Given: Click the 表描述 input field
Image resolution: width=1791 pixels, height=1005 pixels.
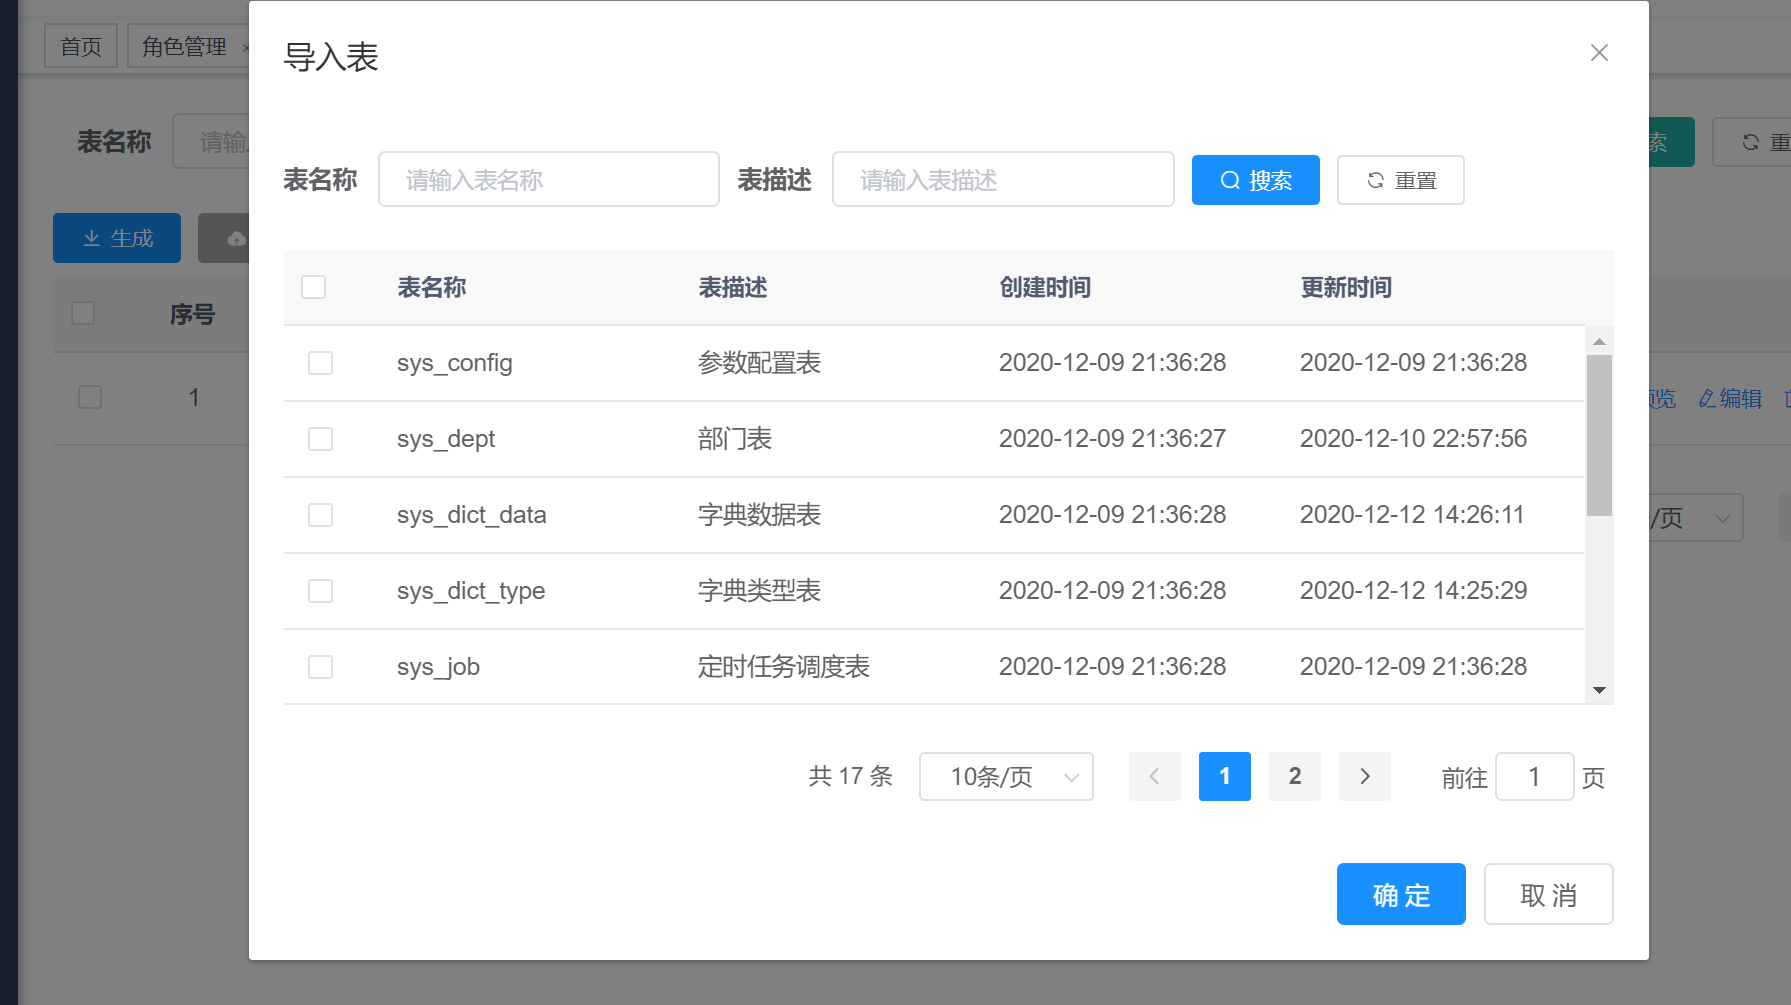Looking at the screenshot, I should [x=1003, y=180].
